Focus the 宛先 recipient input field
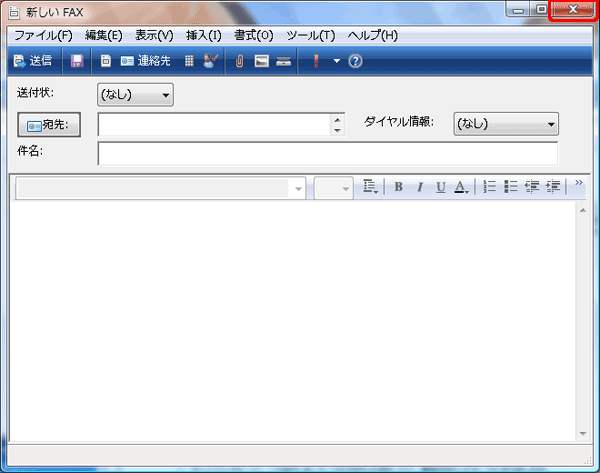 tap(214, 124)
